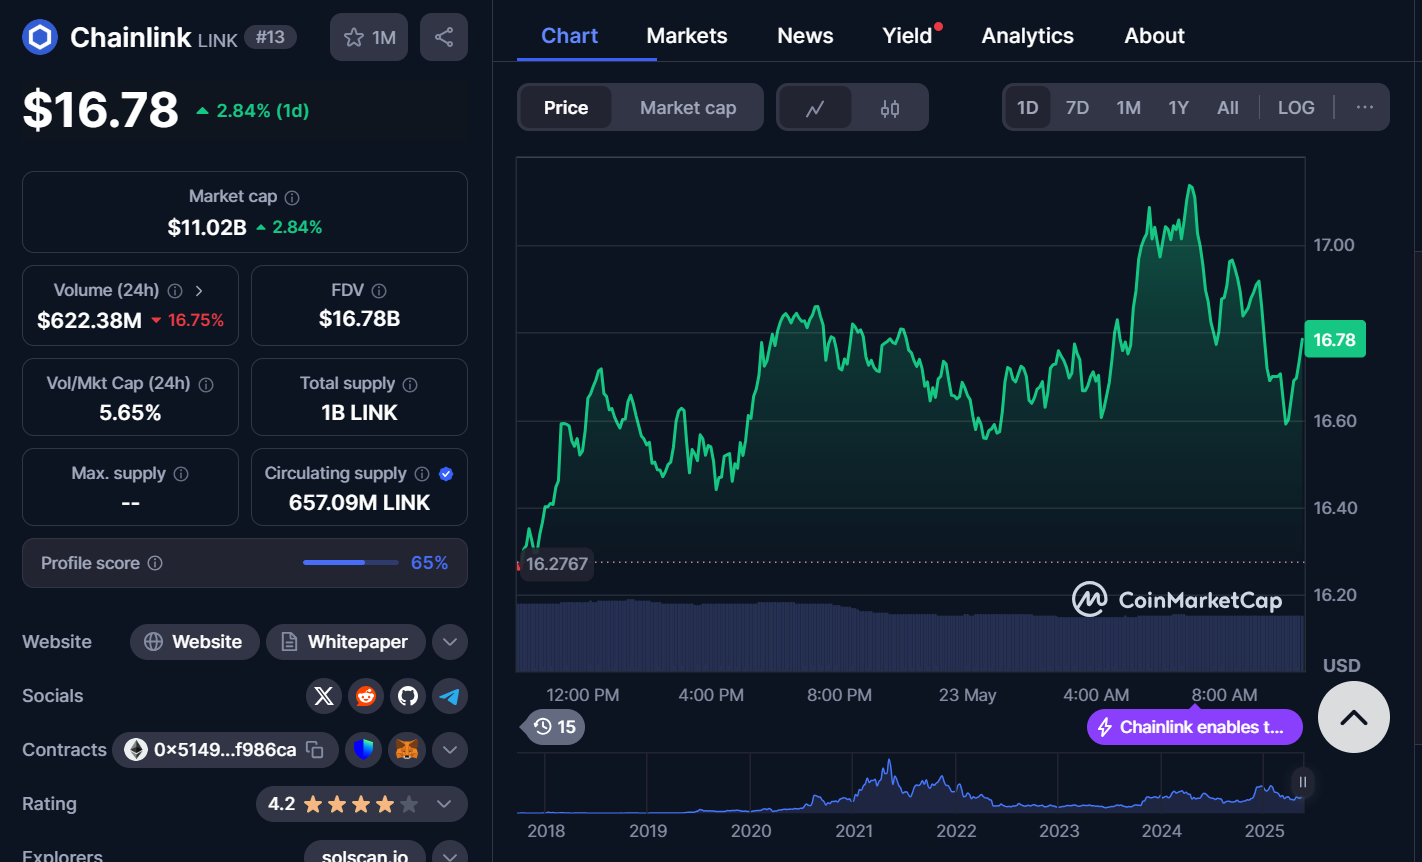This screenshot has width=1422, height=862.
Task: Click the verified checkmark badge icon
Action: tap(446, 474)
